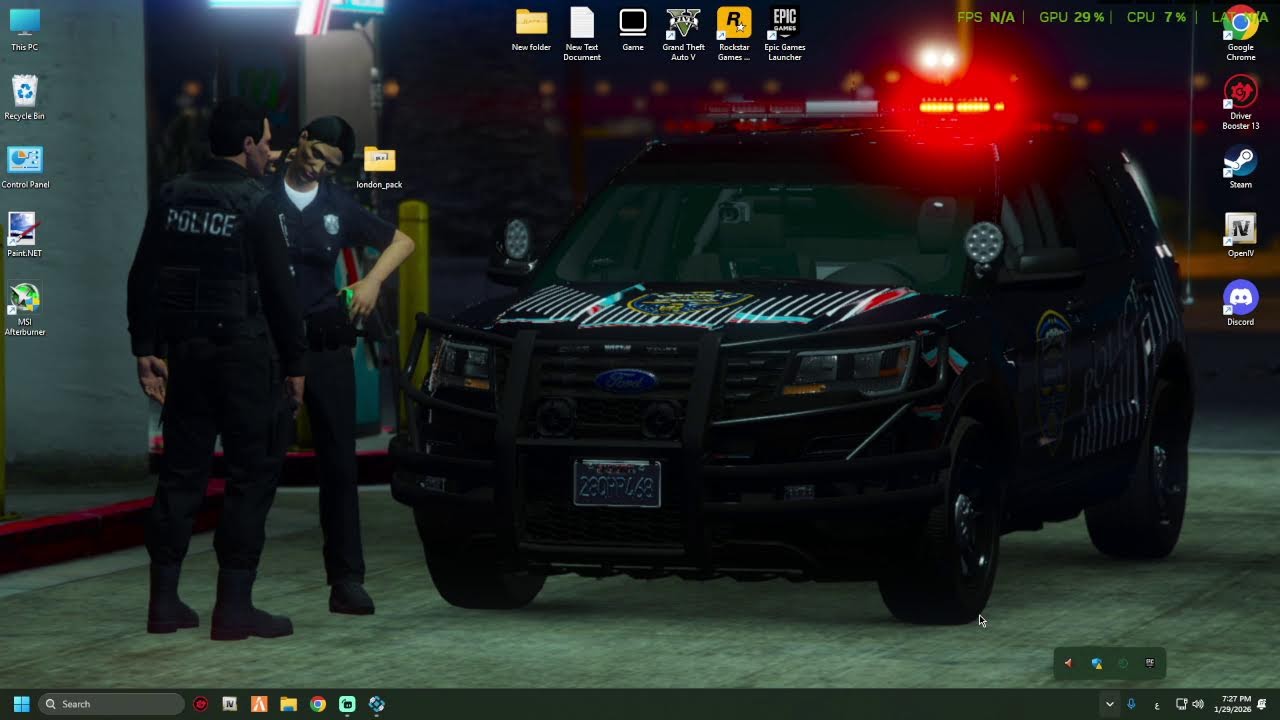Select the Control Panel shortcut
This screenshot has height=720, width=1280.
(x=25, y=167)
